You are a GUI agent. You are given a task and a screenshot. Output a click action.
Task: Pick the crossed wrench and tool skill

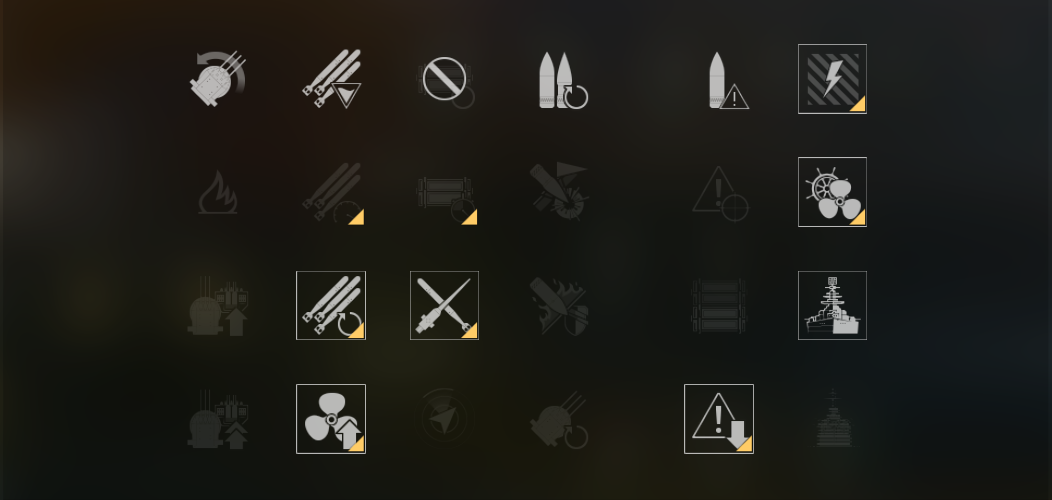[x=444, y=305]
